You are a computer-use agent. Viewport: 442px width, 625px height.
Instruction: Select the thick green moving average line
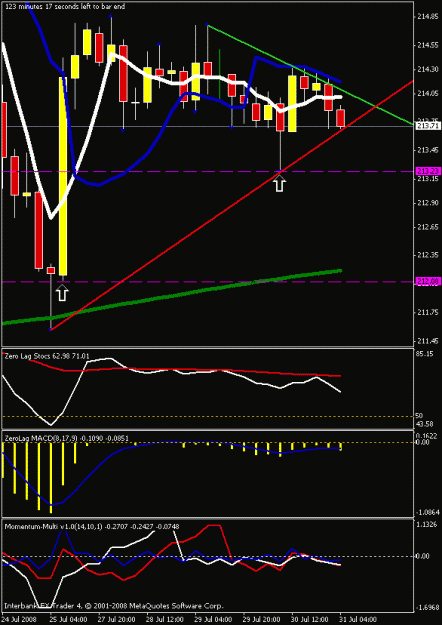tap(172, 297)
